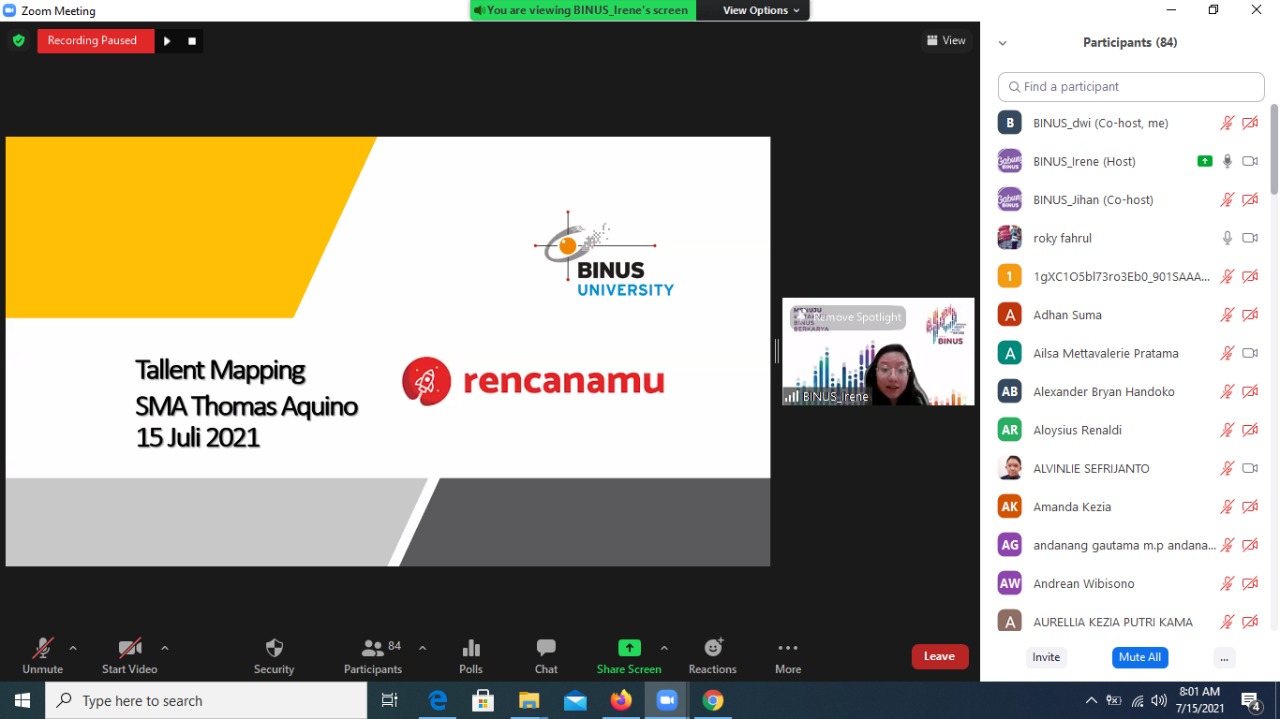The width and height of the screenshot is (1280, 719).
Task: Open Firefox from the taskbar
Action: (x=621, y=700)
